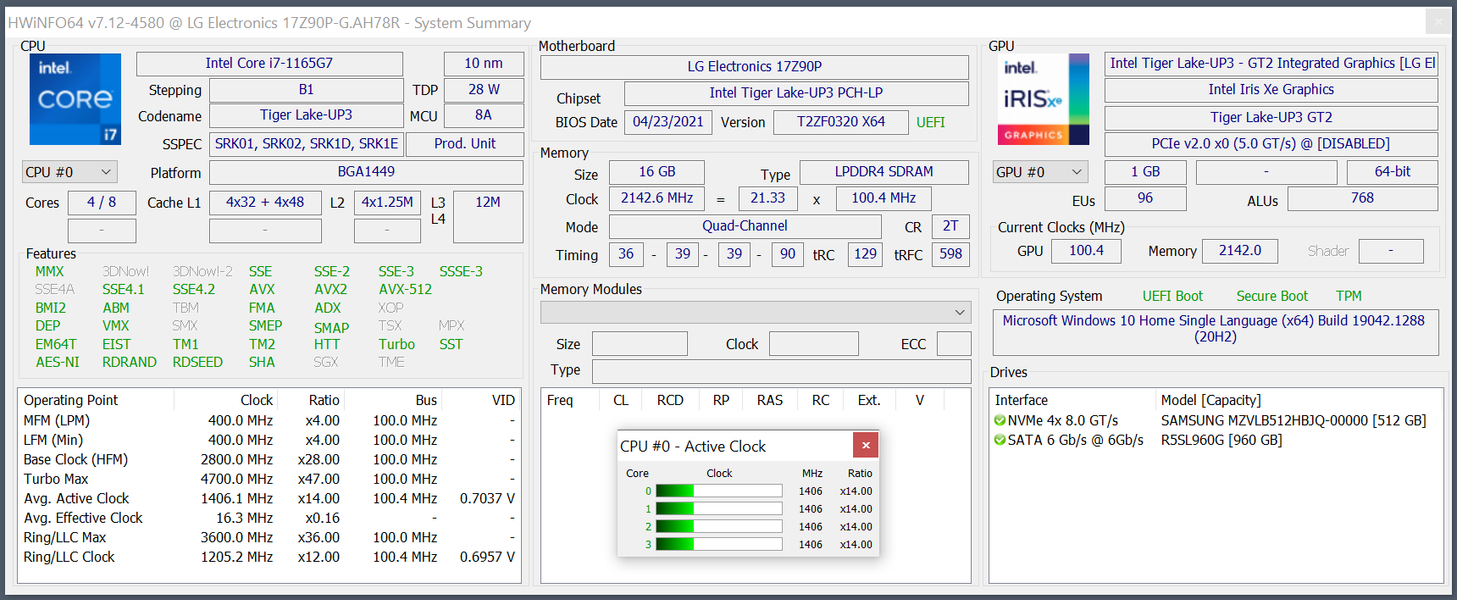The height and width of the screenshot is (600, 1457).
Task: Click the LPDDR4 SDRAM memory type field
Action: 883,173
